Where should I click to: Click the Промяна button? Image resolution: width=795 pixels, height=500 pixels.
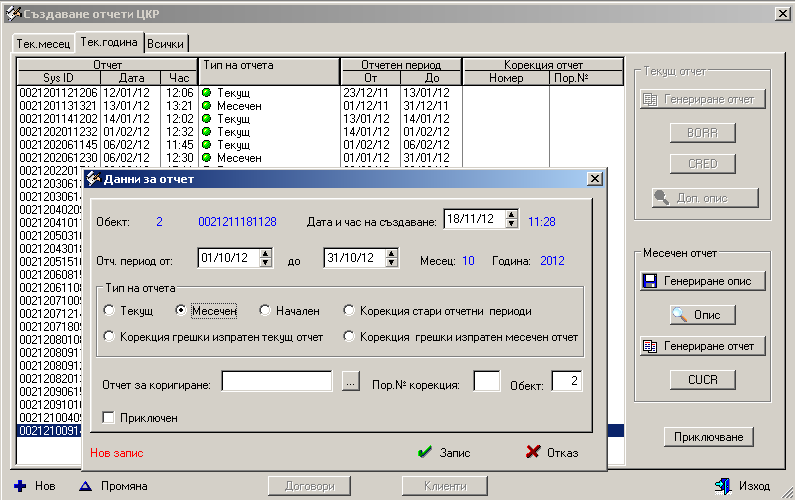114,486
